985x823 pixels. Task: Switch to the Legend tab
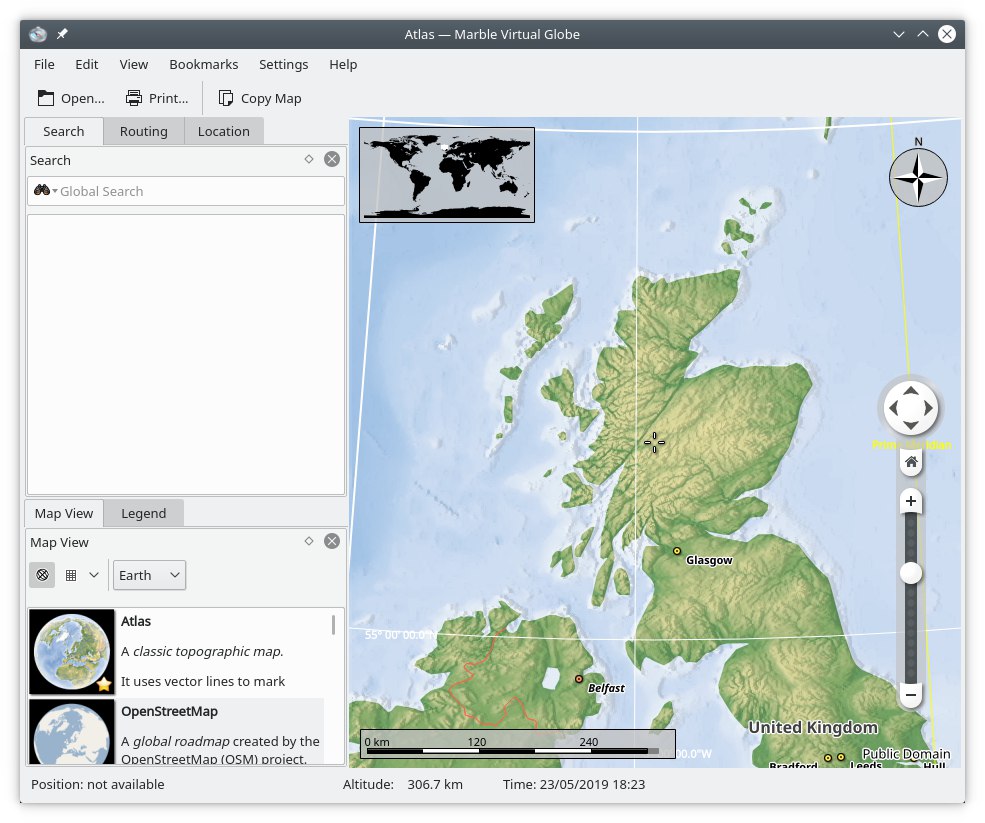point(144,513)
